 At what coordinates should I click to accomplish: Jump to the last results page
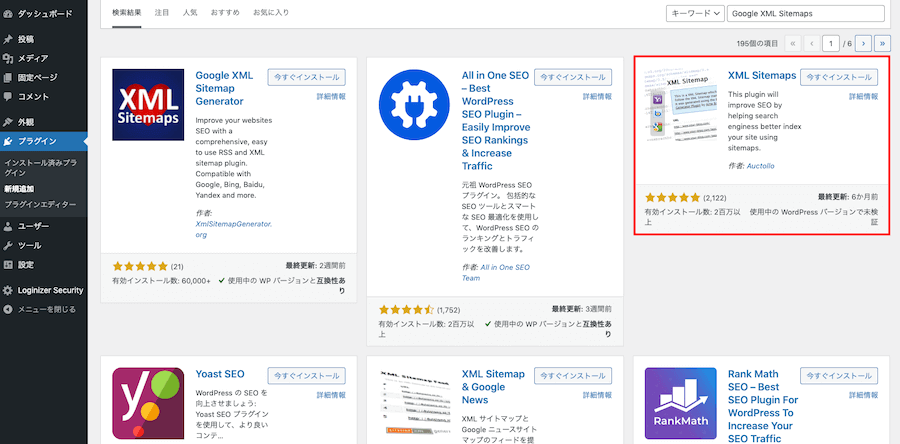pyautogui.click(x=882, y=43)
